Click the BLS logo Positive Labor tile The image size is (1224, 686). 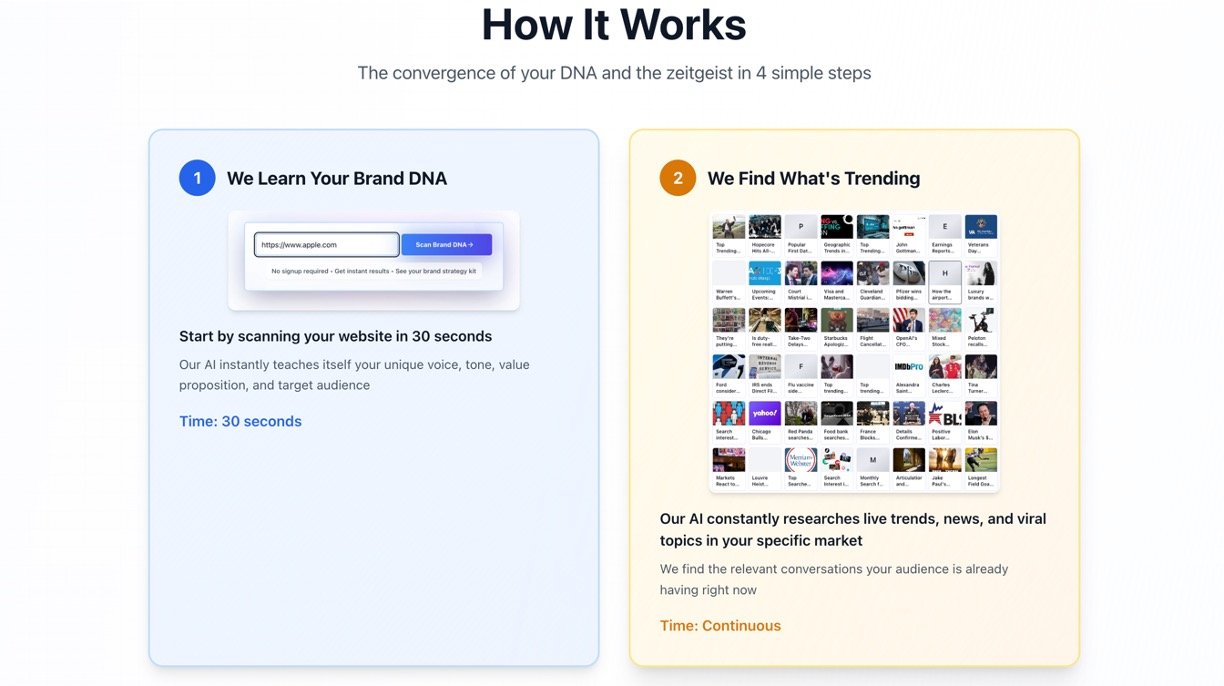tap(945, 414)
